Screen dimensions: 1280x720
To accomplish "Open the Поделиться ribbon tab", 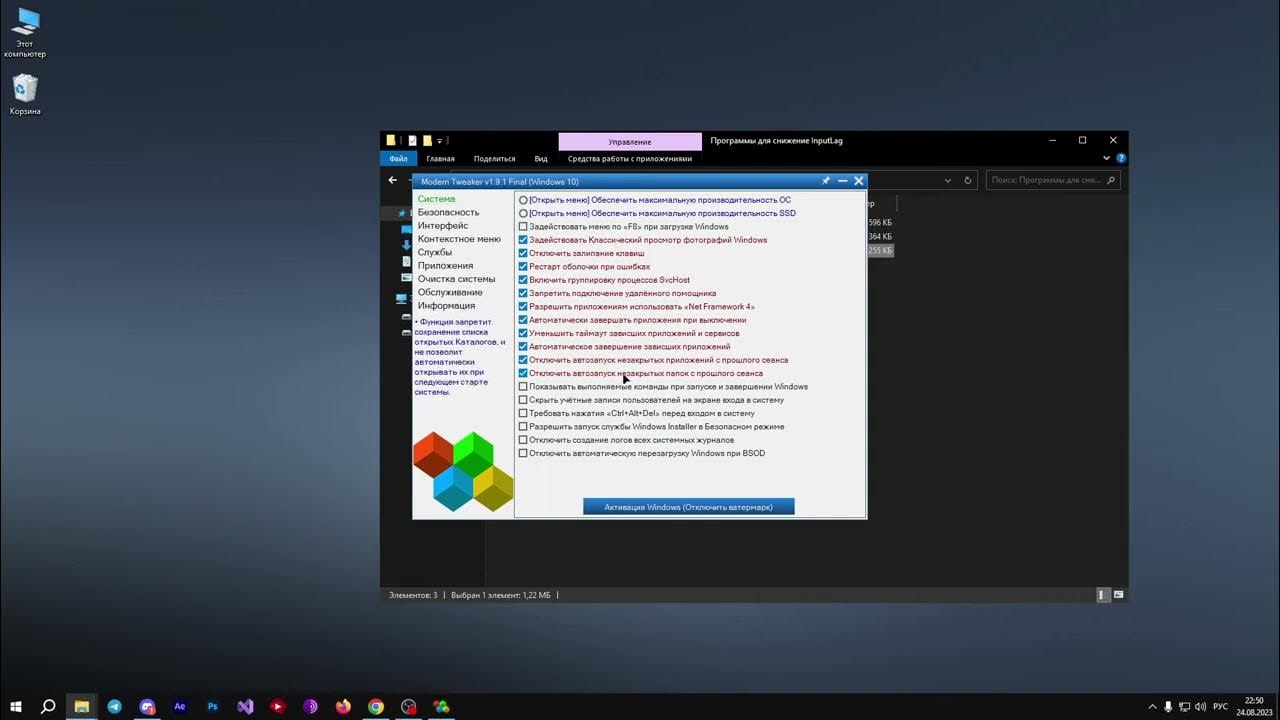I will pyautogui.click(x=494, y=158).
